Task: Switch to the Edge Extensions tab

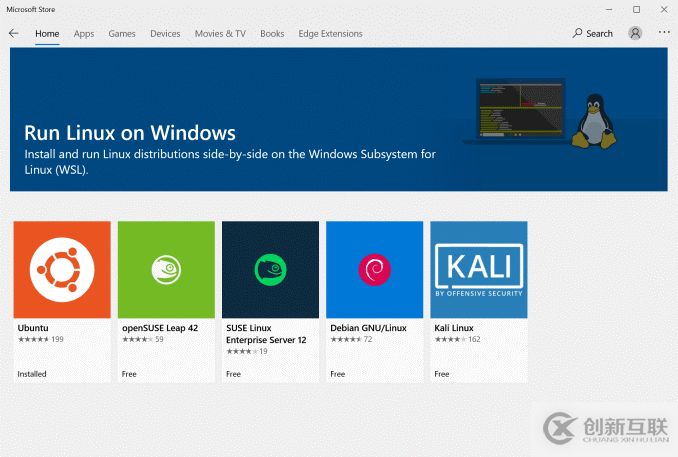Action: pyautogui.click(x=330, y=34)
